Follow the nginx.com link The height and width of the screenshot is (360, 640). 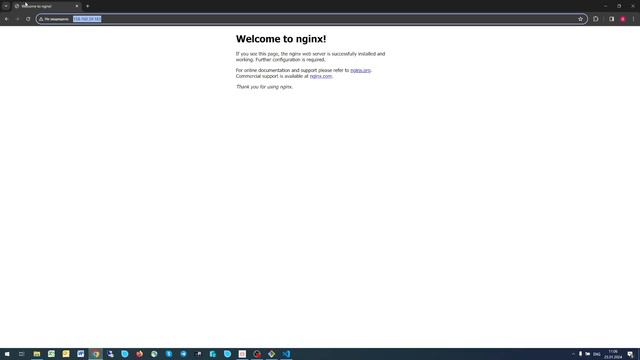tap(321, 76)
